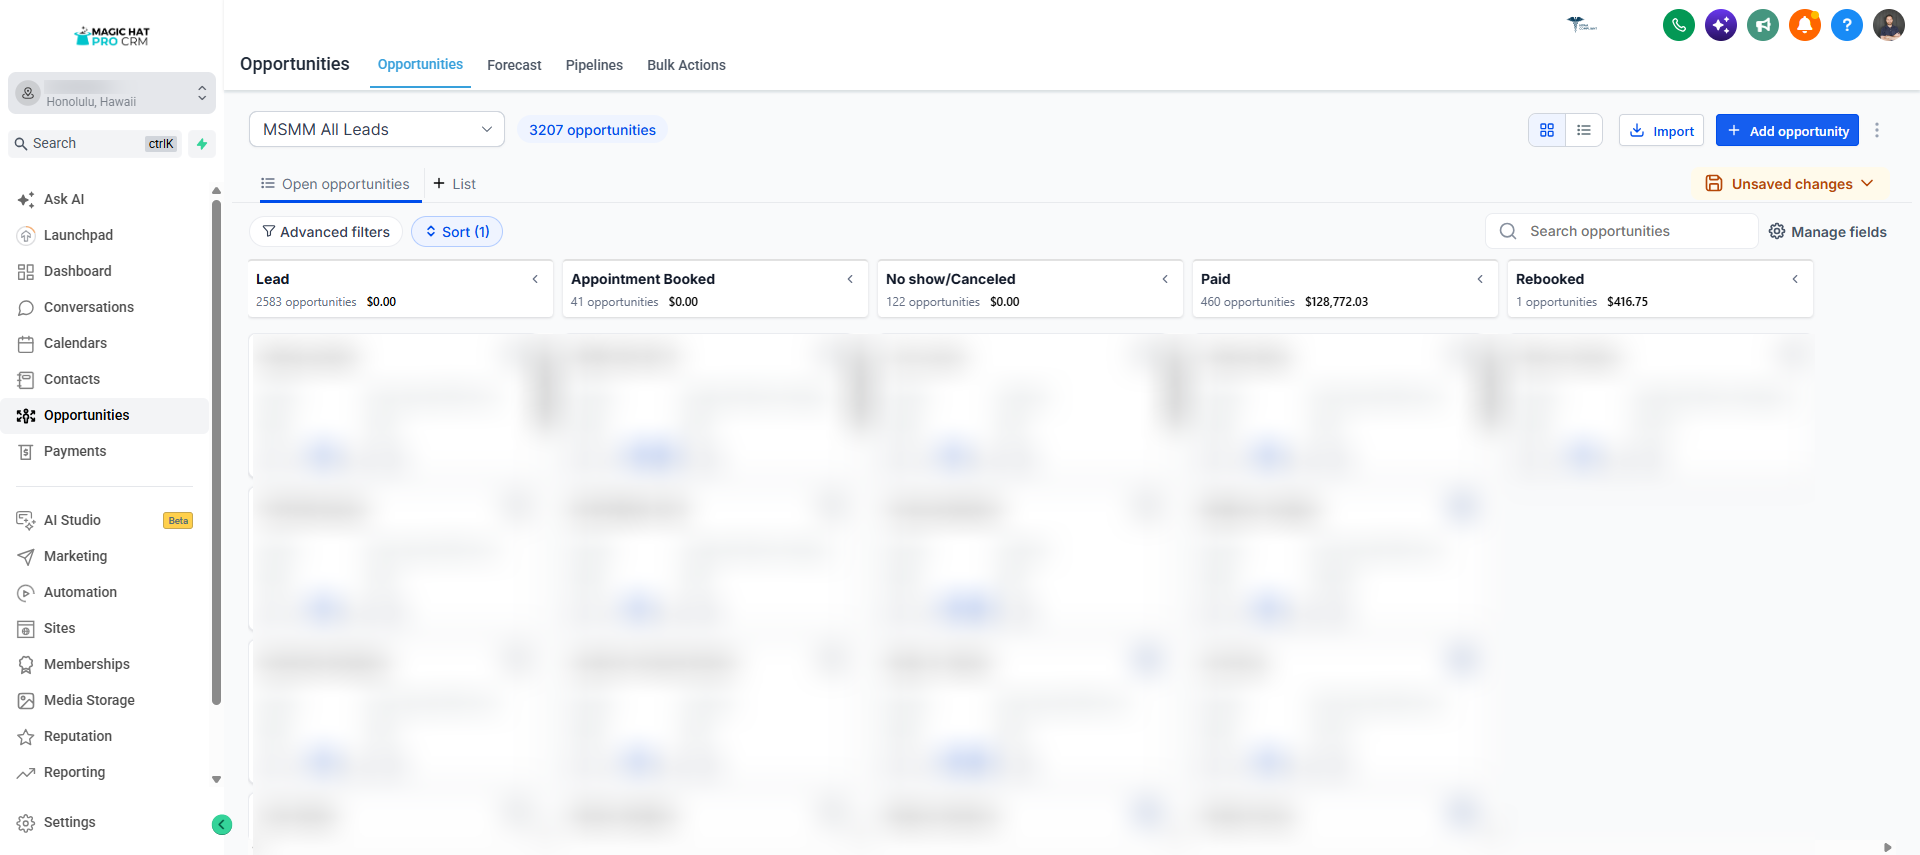Expand the Unsaved changes dropdown
1920x855 pixels.
(1789, 184)
